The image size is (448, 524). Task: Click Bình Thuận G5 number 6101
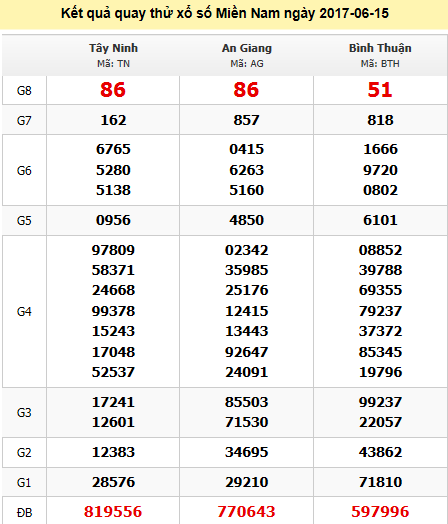(380, 220)
